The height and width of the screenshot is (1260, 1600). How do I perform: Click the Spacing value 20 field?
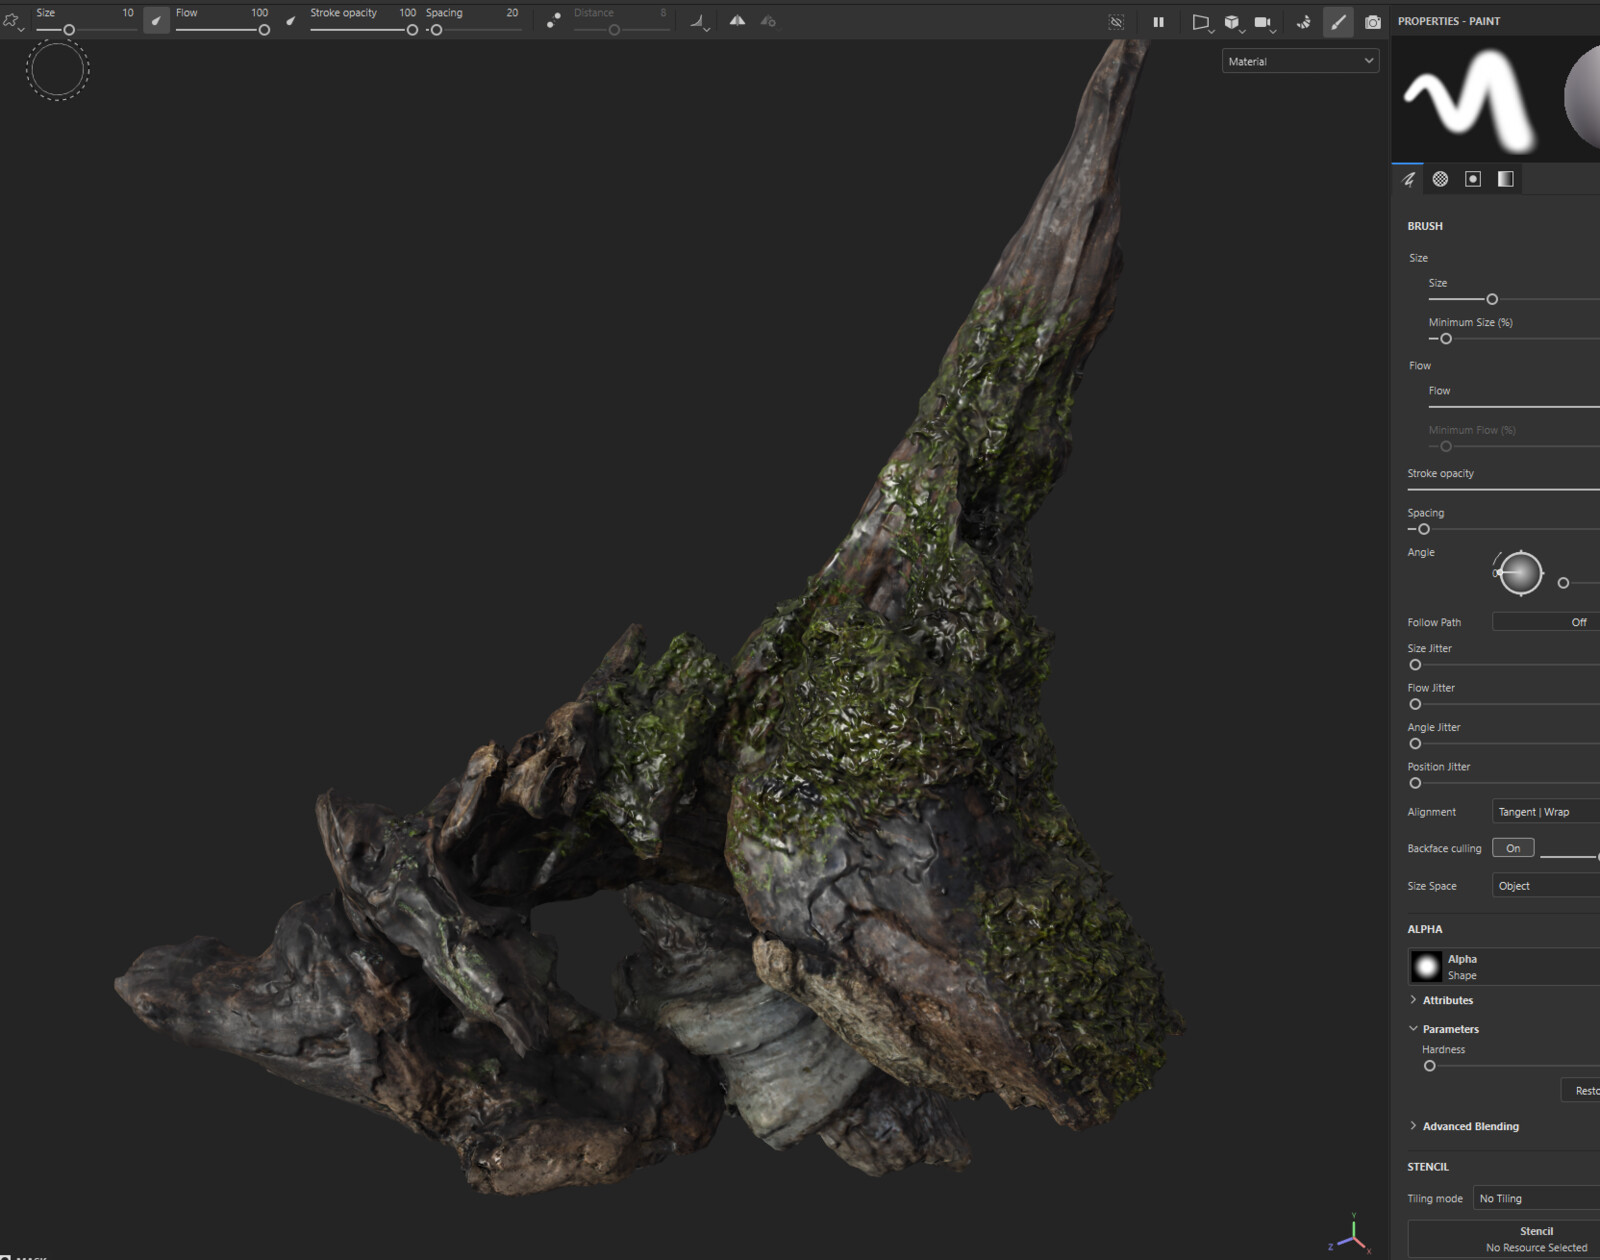point(512,13)
